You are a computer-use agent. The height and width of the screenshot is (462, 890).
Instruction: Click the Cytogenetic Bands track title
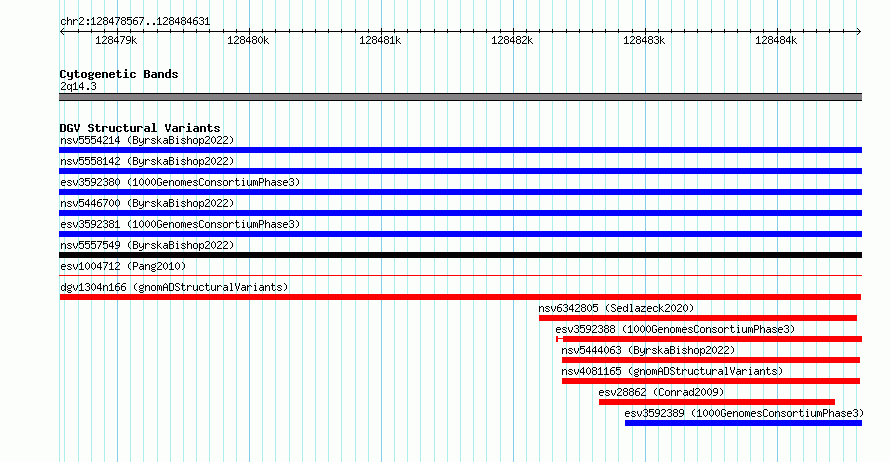tap(119, 74)
